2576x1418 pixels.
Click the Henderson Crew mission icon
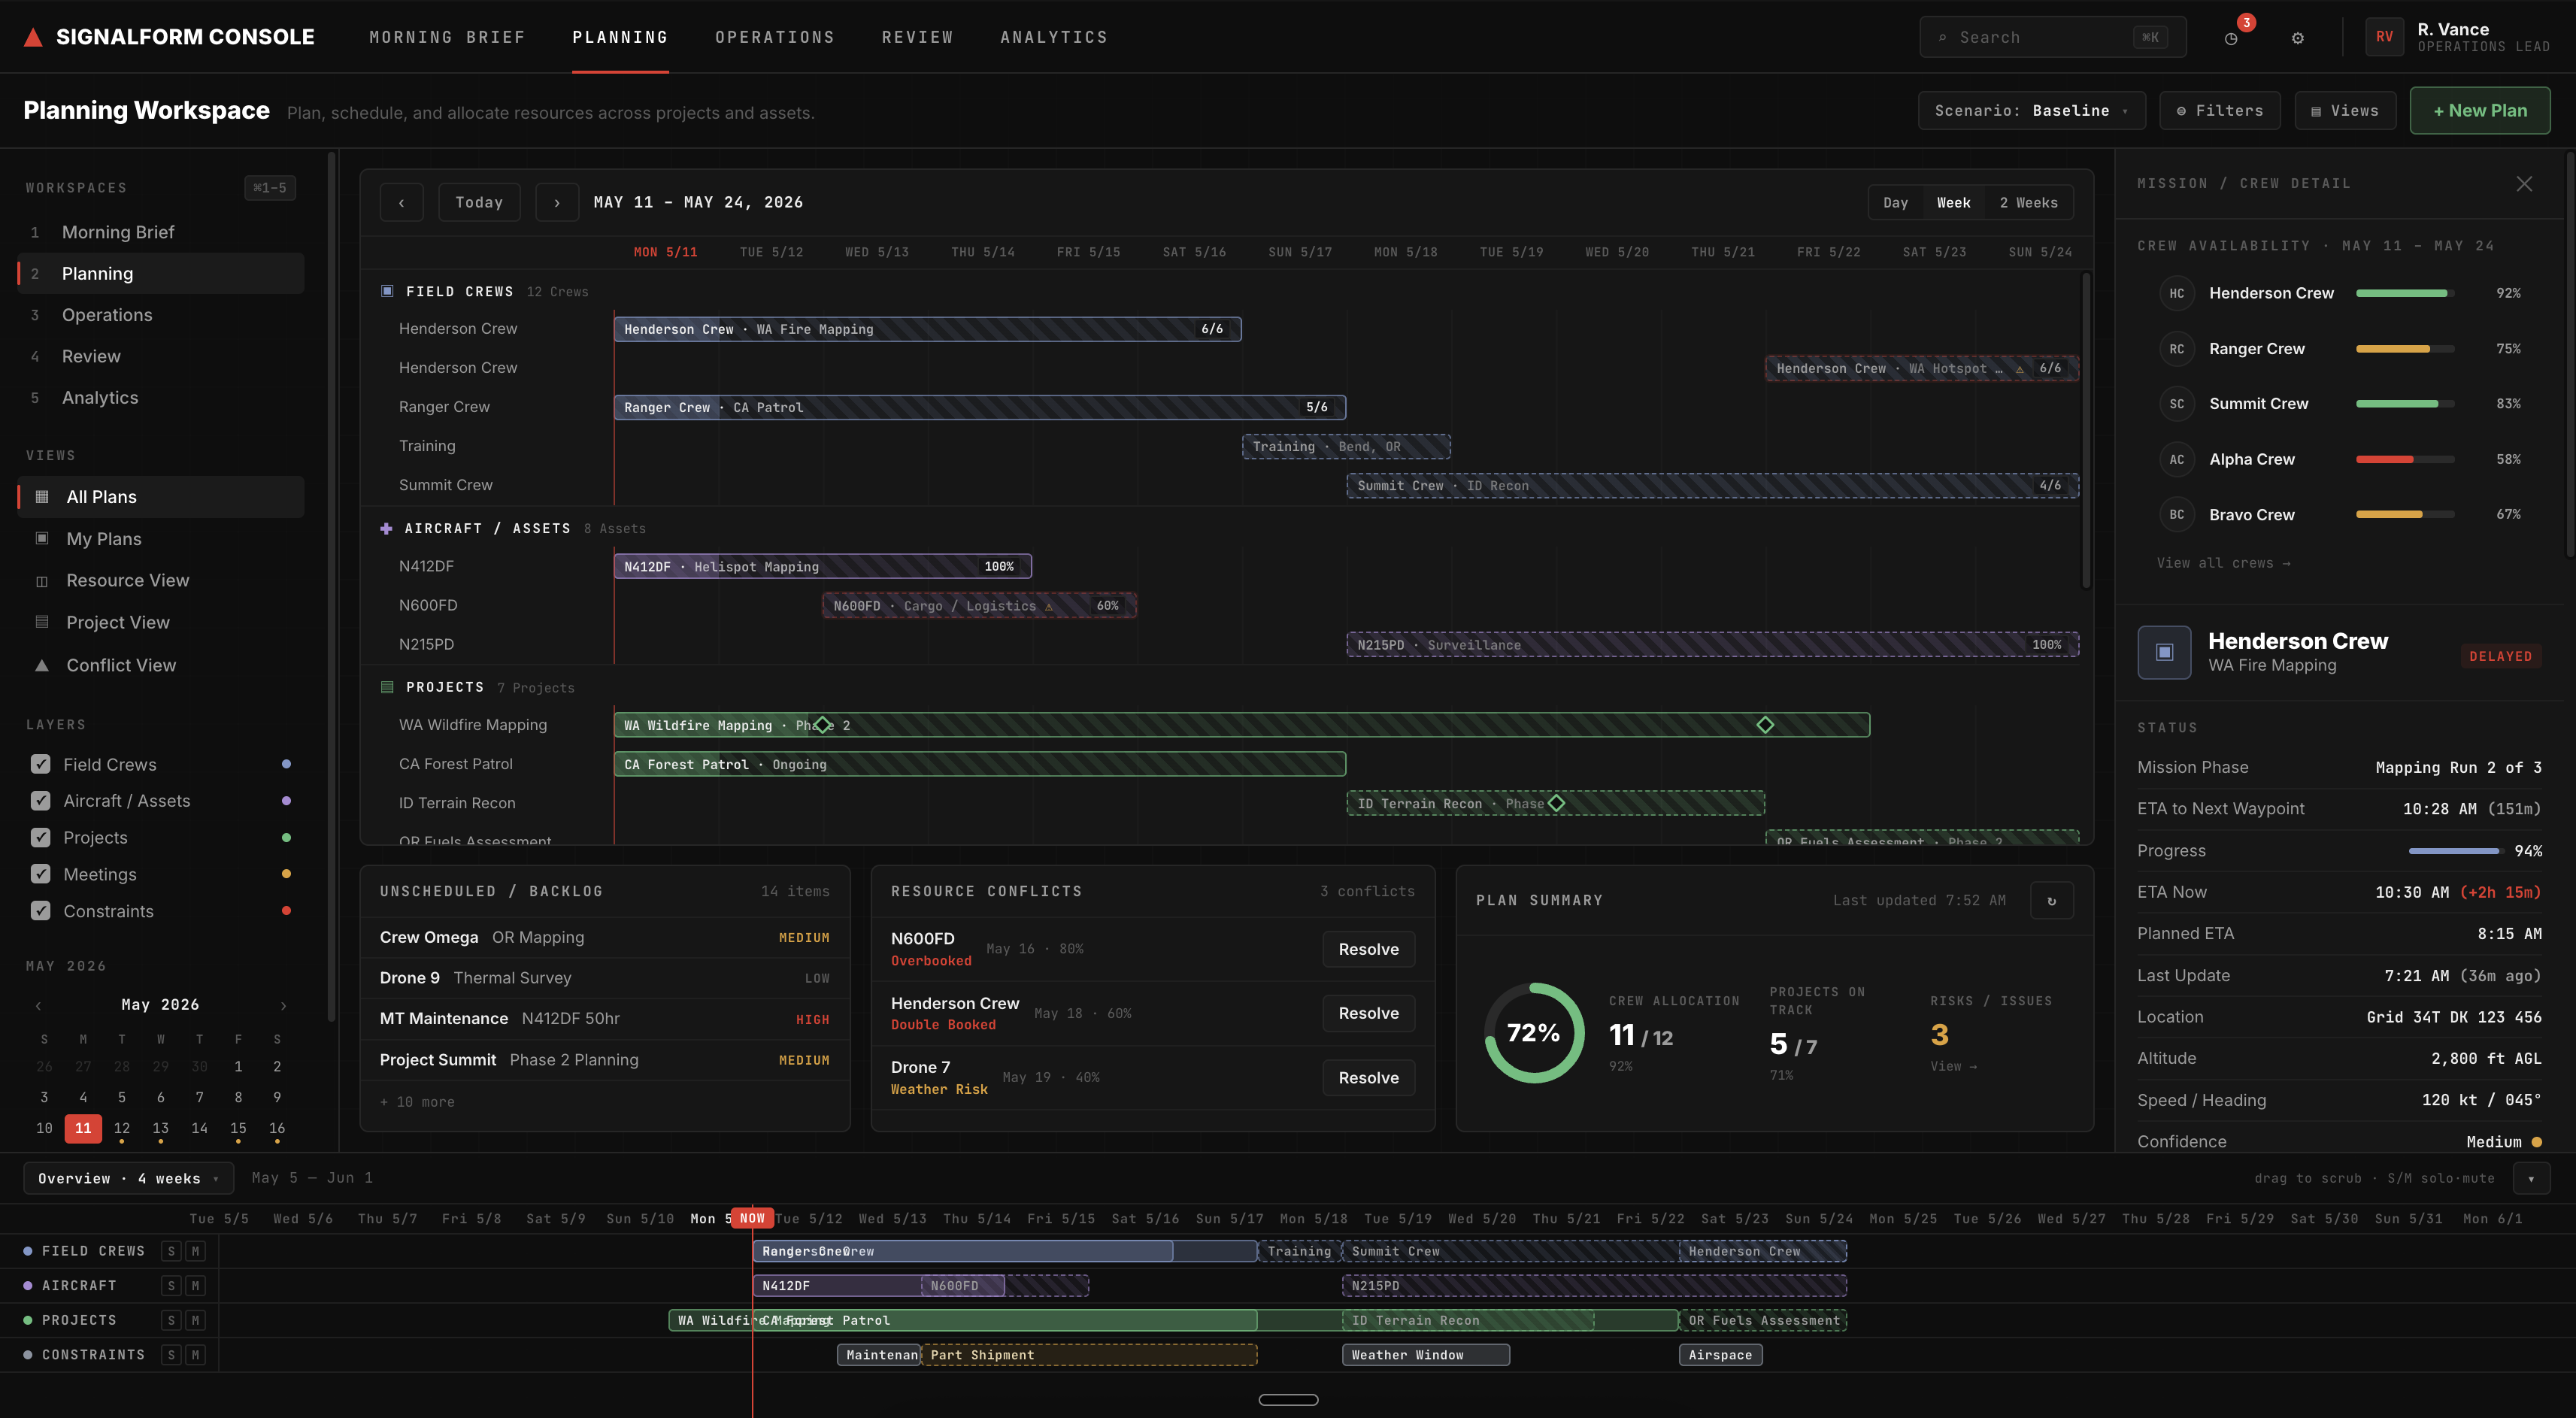coord(2164,652)
